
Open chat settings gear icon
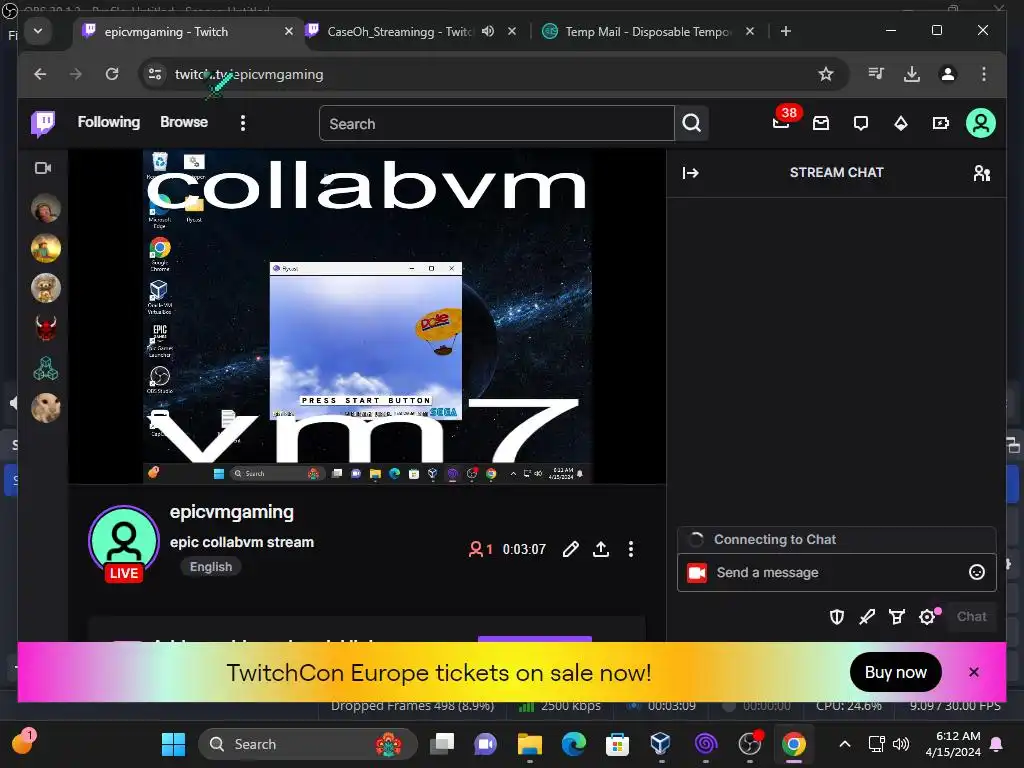pos(927,616)
